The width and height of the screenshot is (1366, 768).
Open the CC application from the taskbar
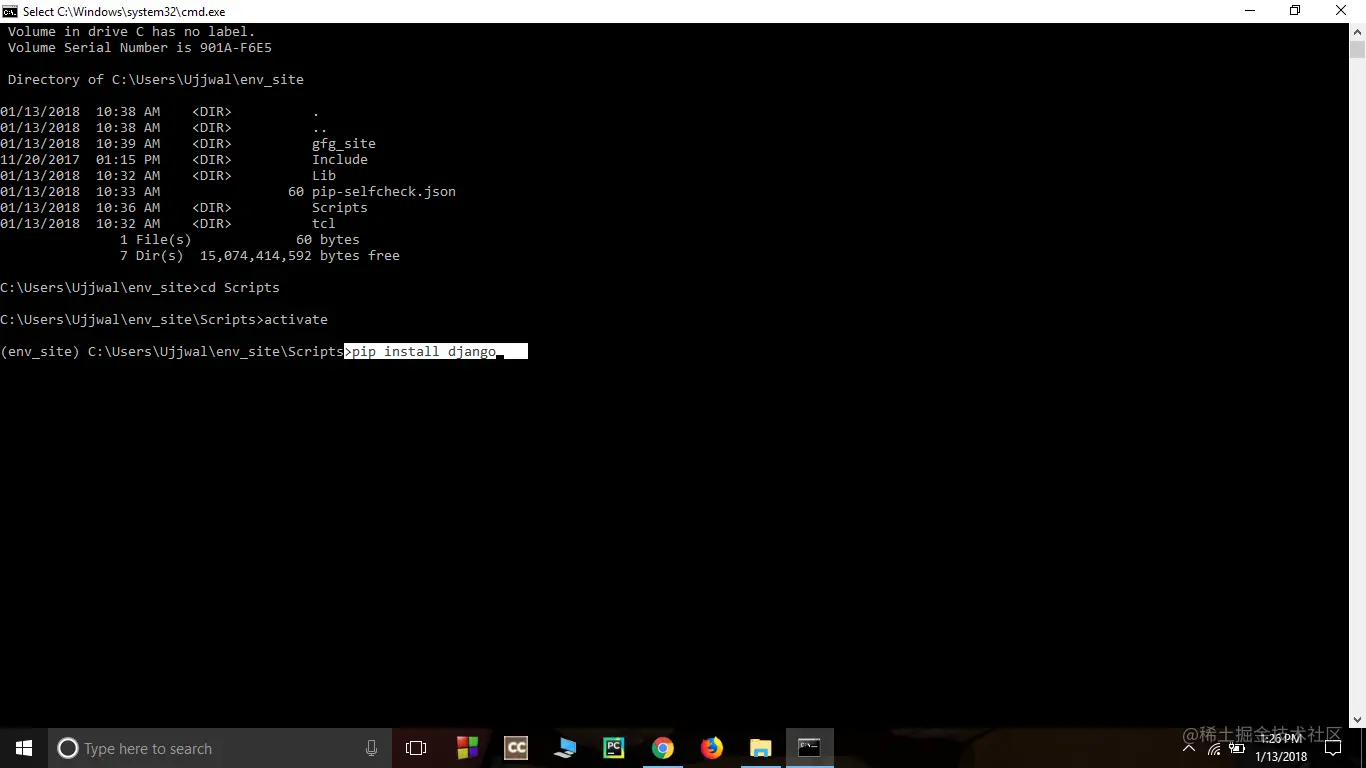[x=516, y=748]
